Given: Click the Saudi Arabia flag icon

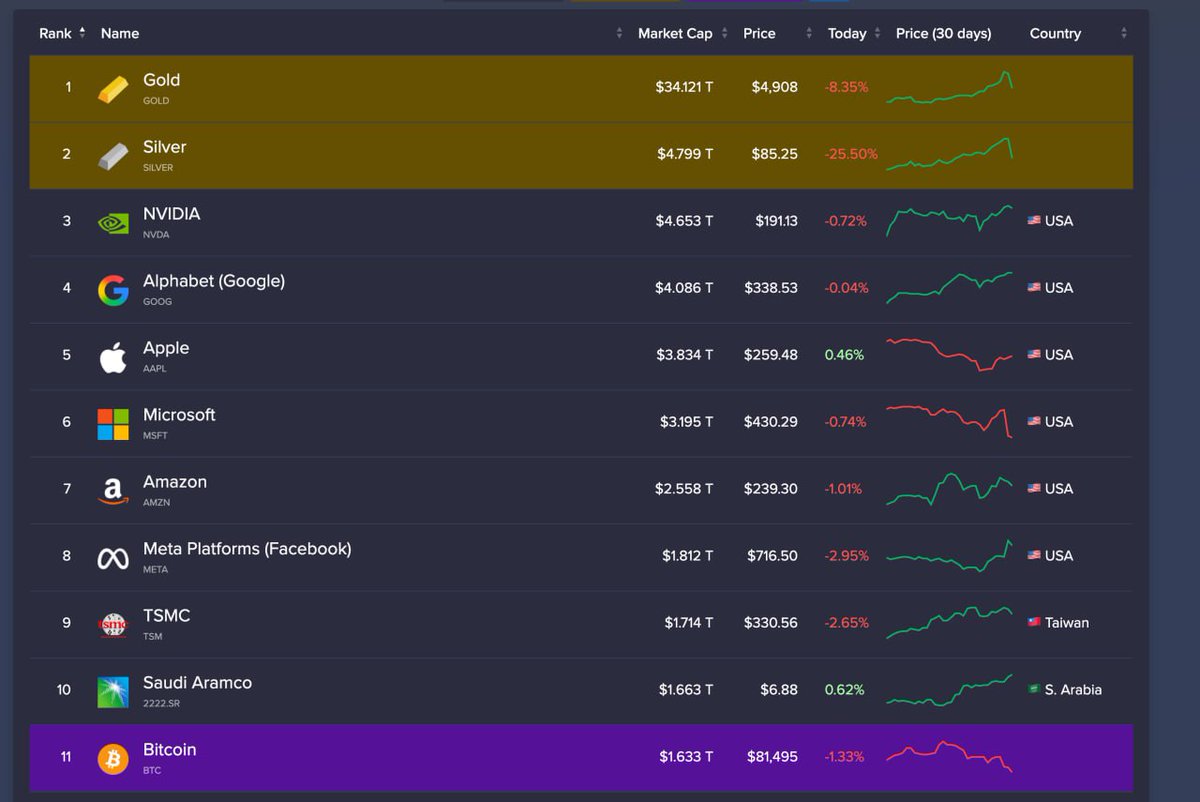Looking at the screenshot, I should pos(1034,690).
